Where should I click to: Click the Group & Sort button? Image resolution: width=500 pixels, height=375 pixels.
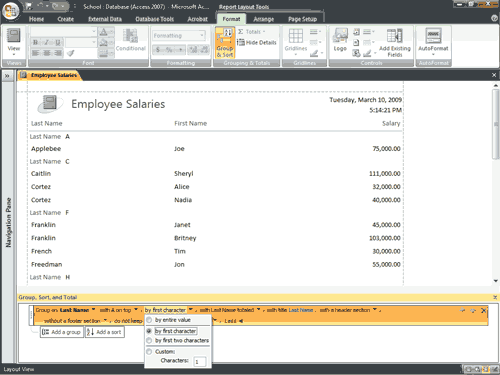[225, 42]
